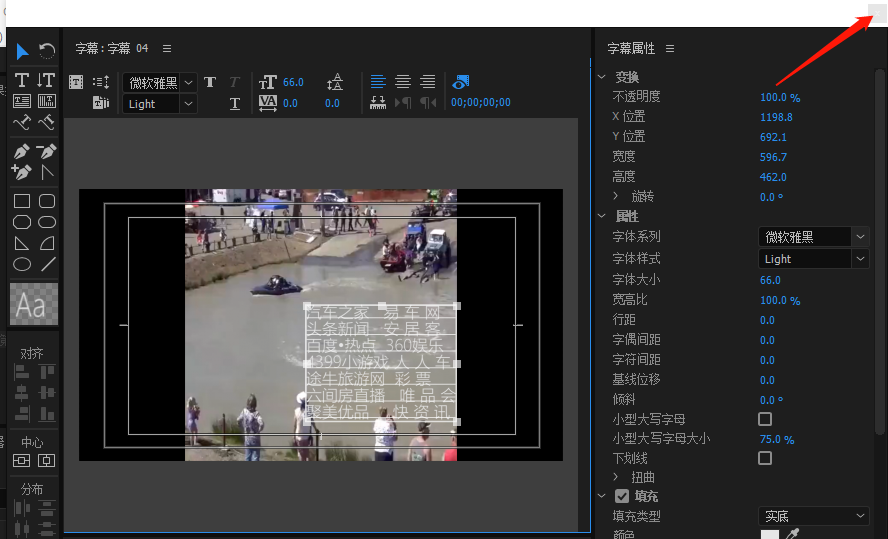Uncheck the 填充 fill checkbox

[622, 496]
